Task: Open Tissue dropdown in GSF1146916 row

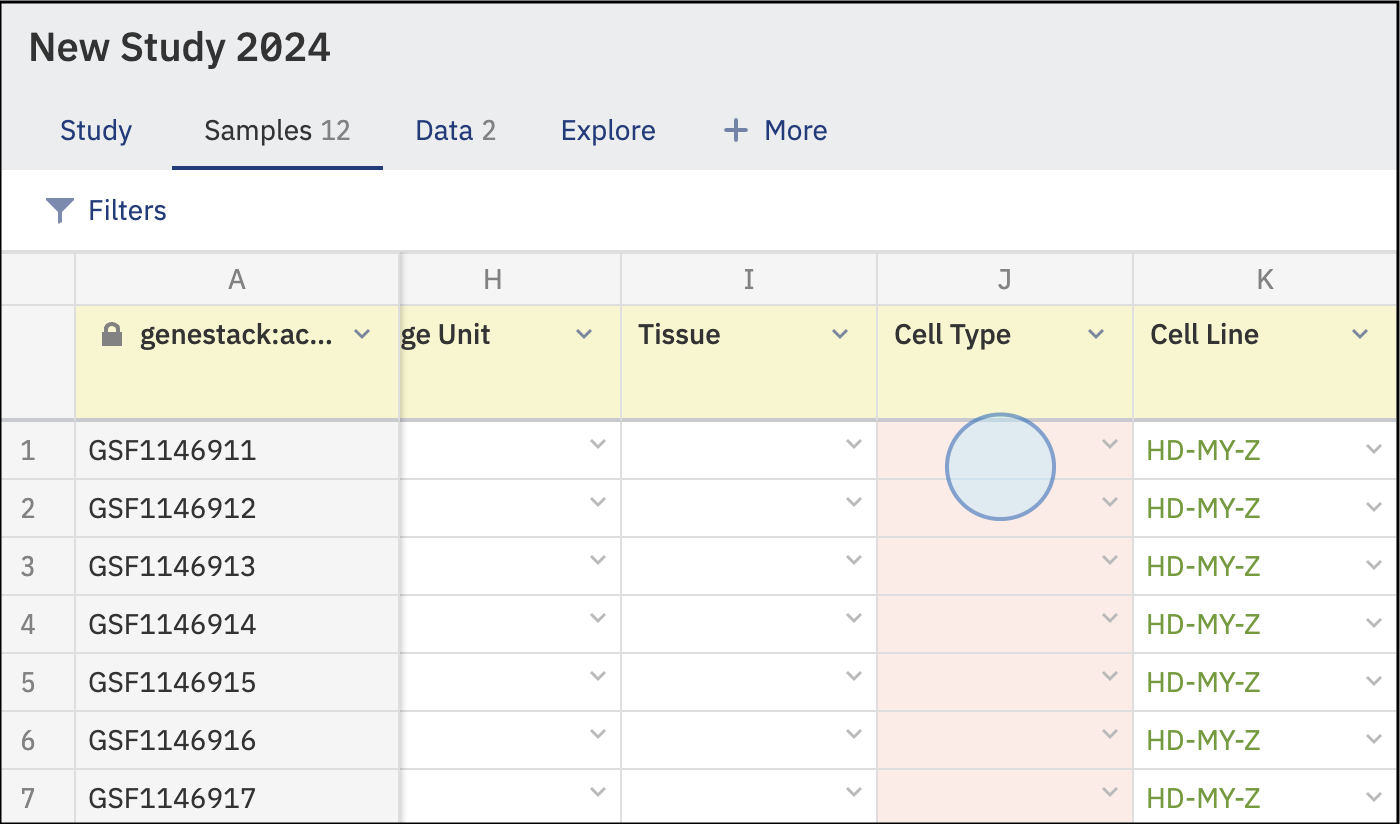Action: pyautogui.click(x=854, y=734)
